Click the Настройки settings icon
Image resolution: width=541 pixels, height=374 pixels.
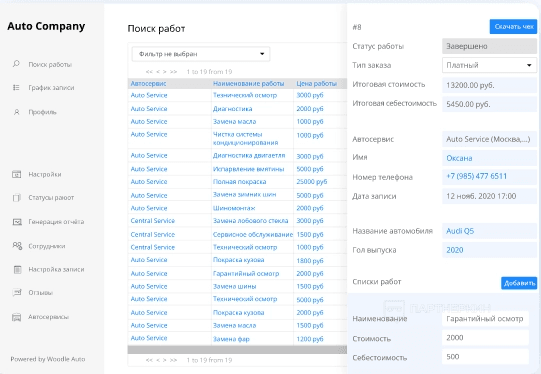point(17,174)
